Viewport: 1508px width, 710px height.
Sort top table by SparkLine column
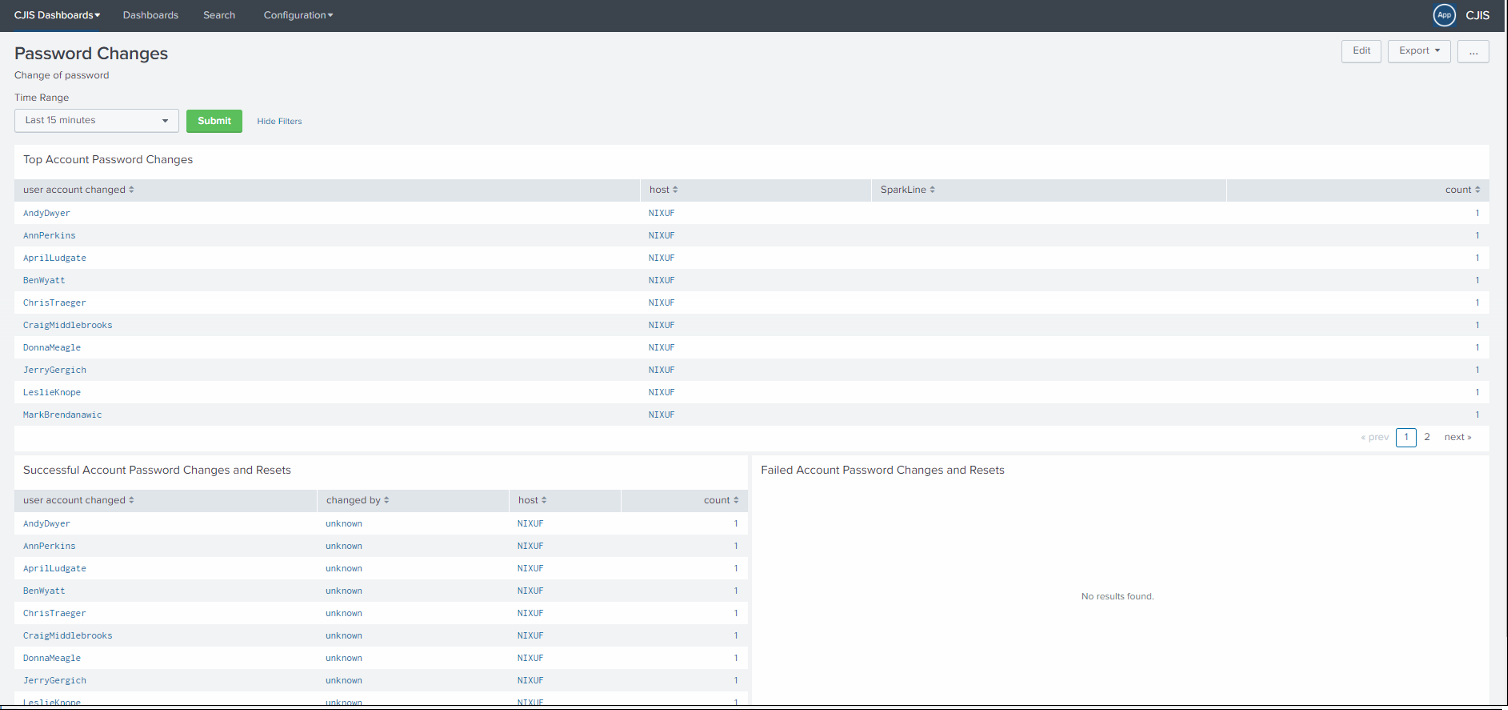[907, 190]
